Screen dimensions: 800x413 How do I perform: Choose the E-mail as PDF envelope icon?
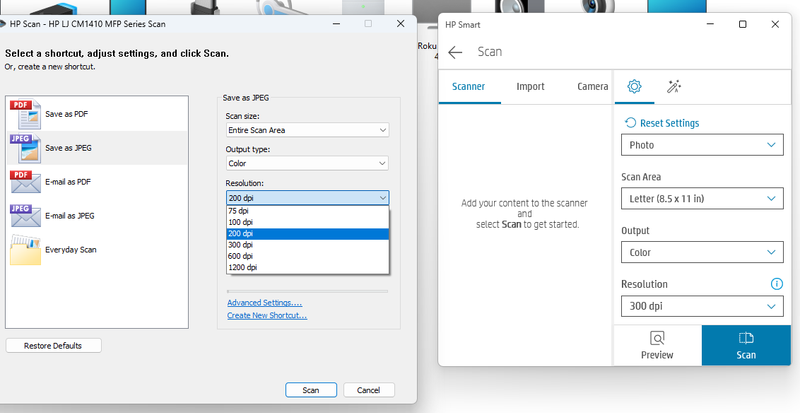point(25,182)
